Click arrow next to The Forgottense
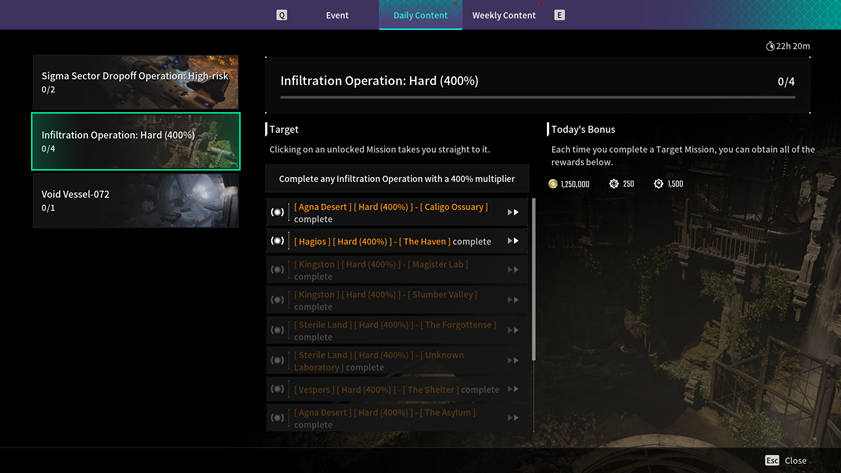Image resolution: width=841 pixels, height=473 pixels. click(513, 330)
